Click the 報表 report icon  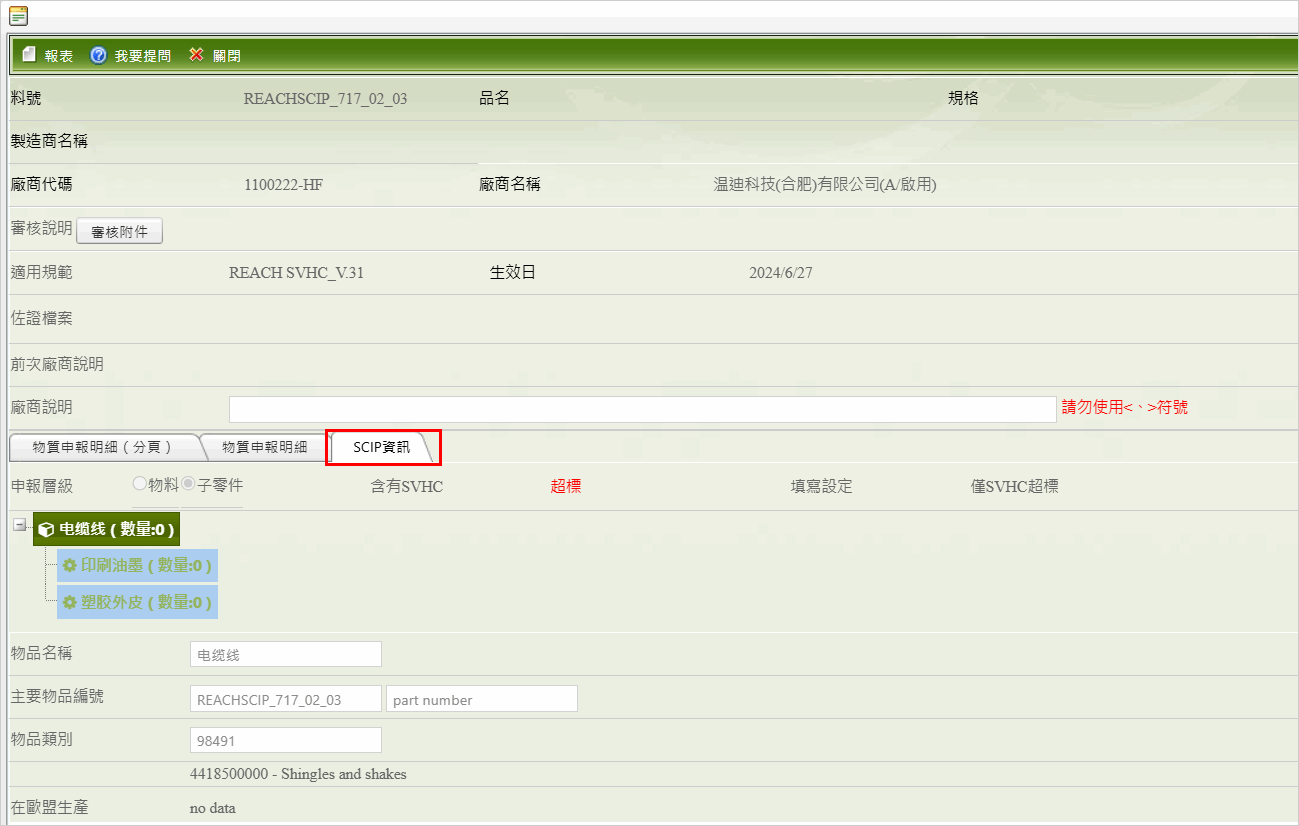[29, 55]
